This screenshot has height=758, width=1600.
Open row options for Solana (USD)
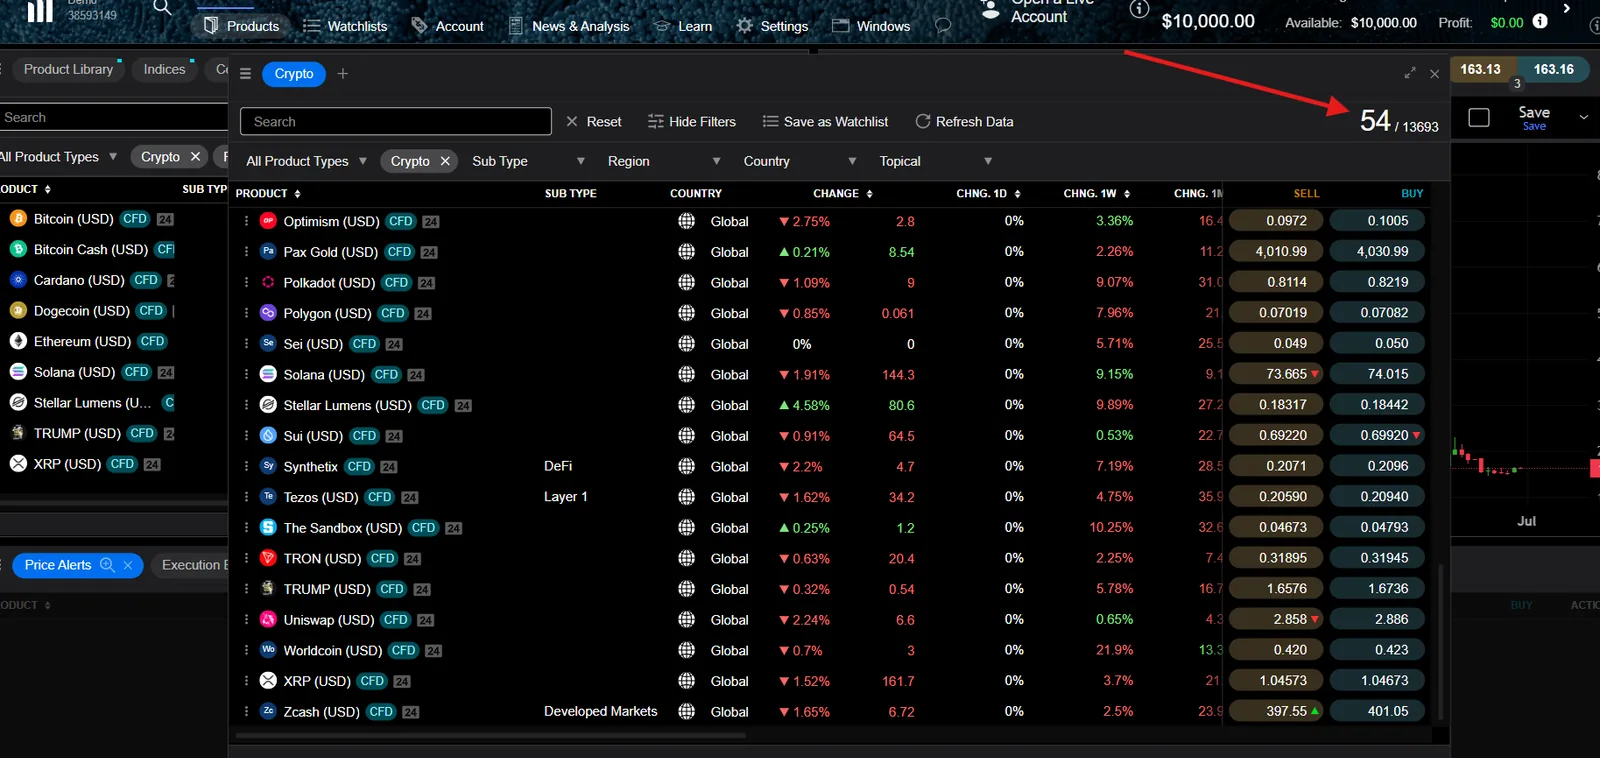coord(246,374)
